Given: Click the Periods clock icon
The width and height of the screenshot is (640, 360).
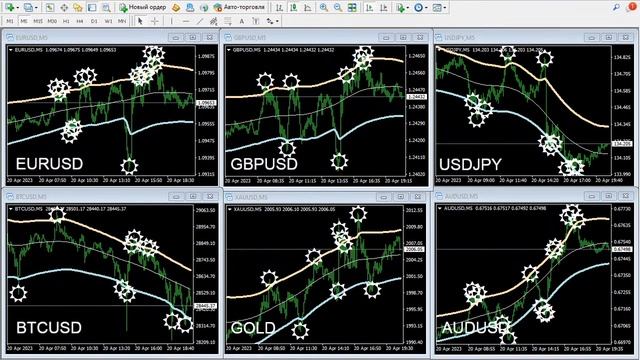Looking at the screenshot, I should 418,7.
